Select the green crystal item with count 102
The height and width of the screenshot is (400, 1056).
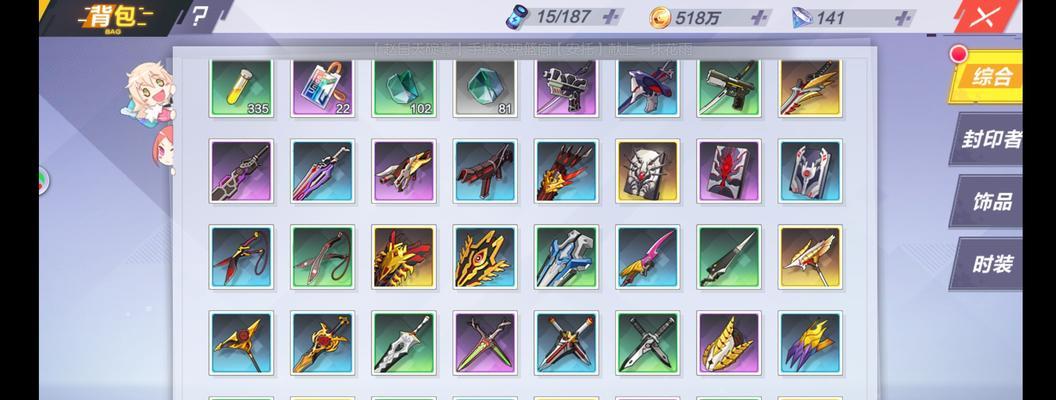[403, 88]
